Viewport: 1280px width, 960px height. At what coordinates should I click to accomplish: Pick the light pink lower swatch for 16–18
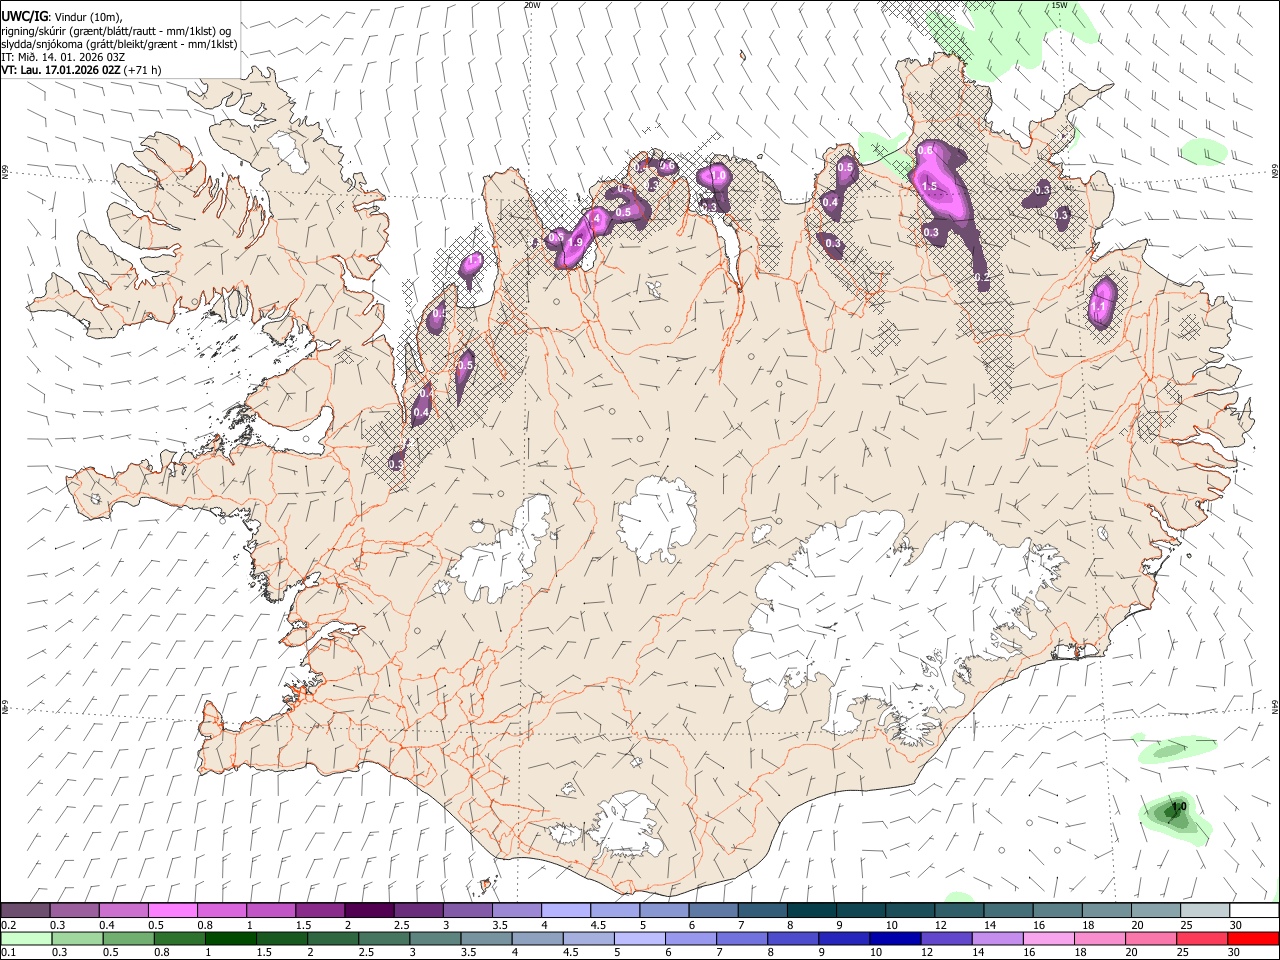click(x=1048, y=938)
